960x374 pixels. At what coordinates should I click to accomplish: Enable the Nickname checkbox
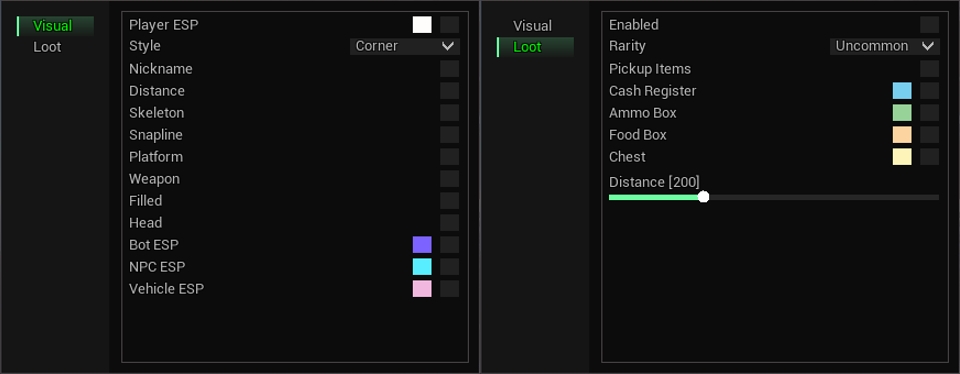coord(449,69)
